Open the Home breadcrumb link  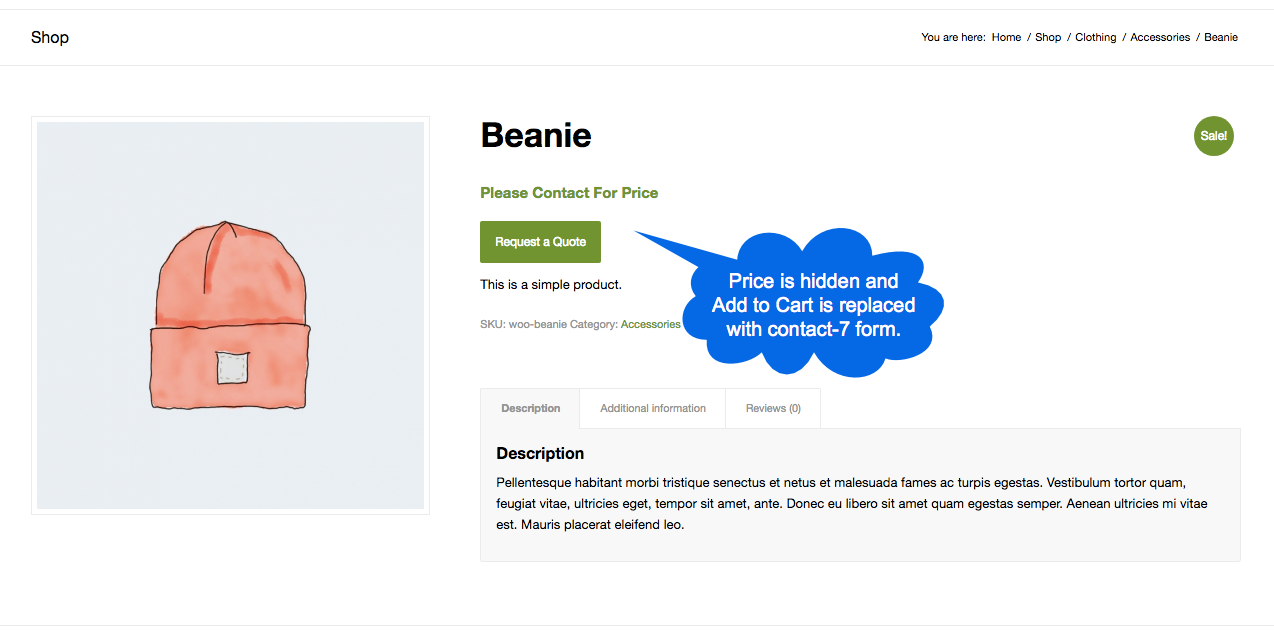pyautogui.click(x=1006, y=38)
